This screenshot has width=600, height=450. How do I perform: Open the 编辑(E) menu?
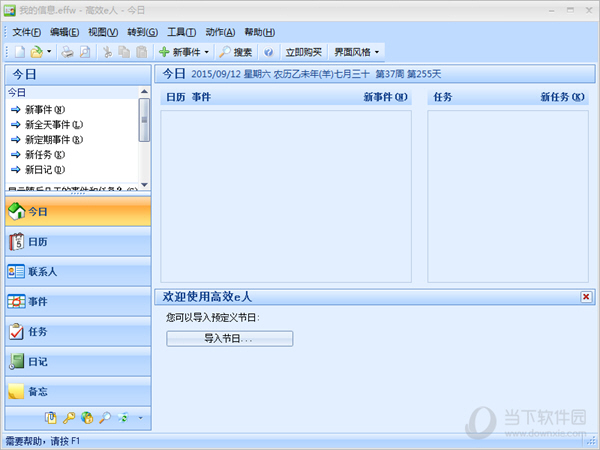64,32
